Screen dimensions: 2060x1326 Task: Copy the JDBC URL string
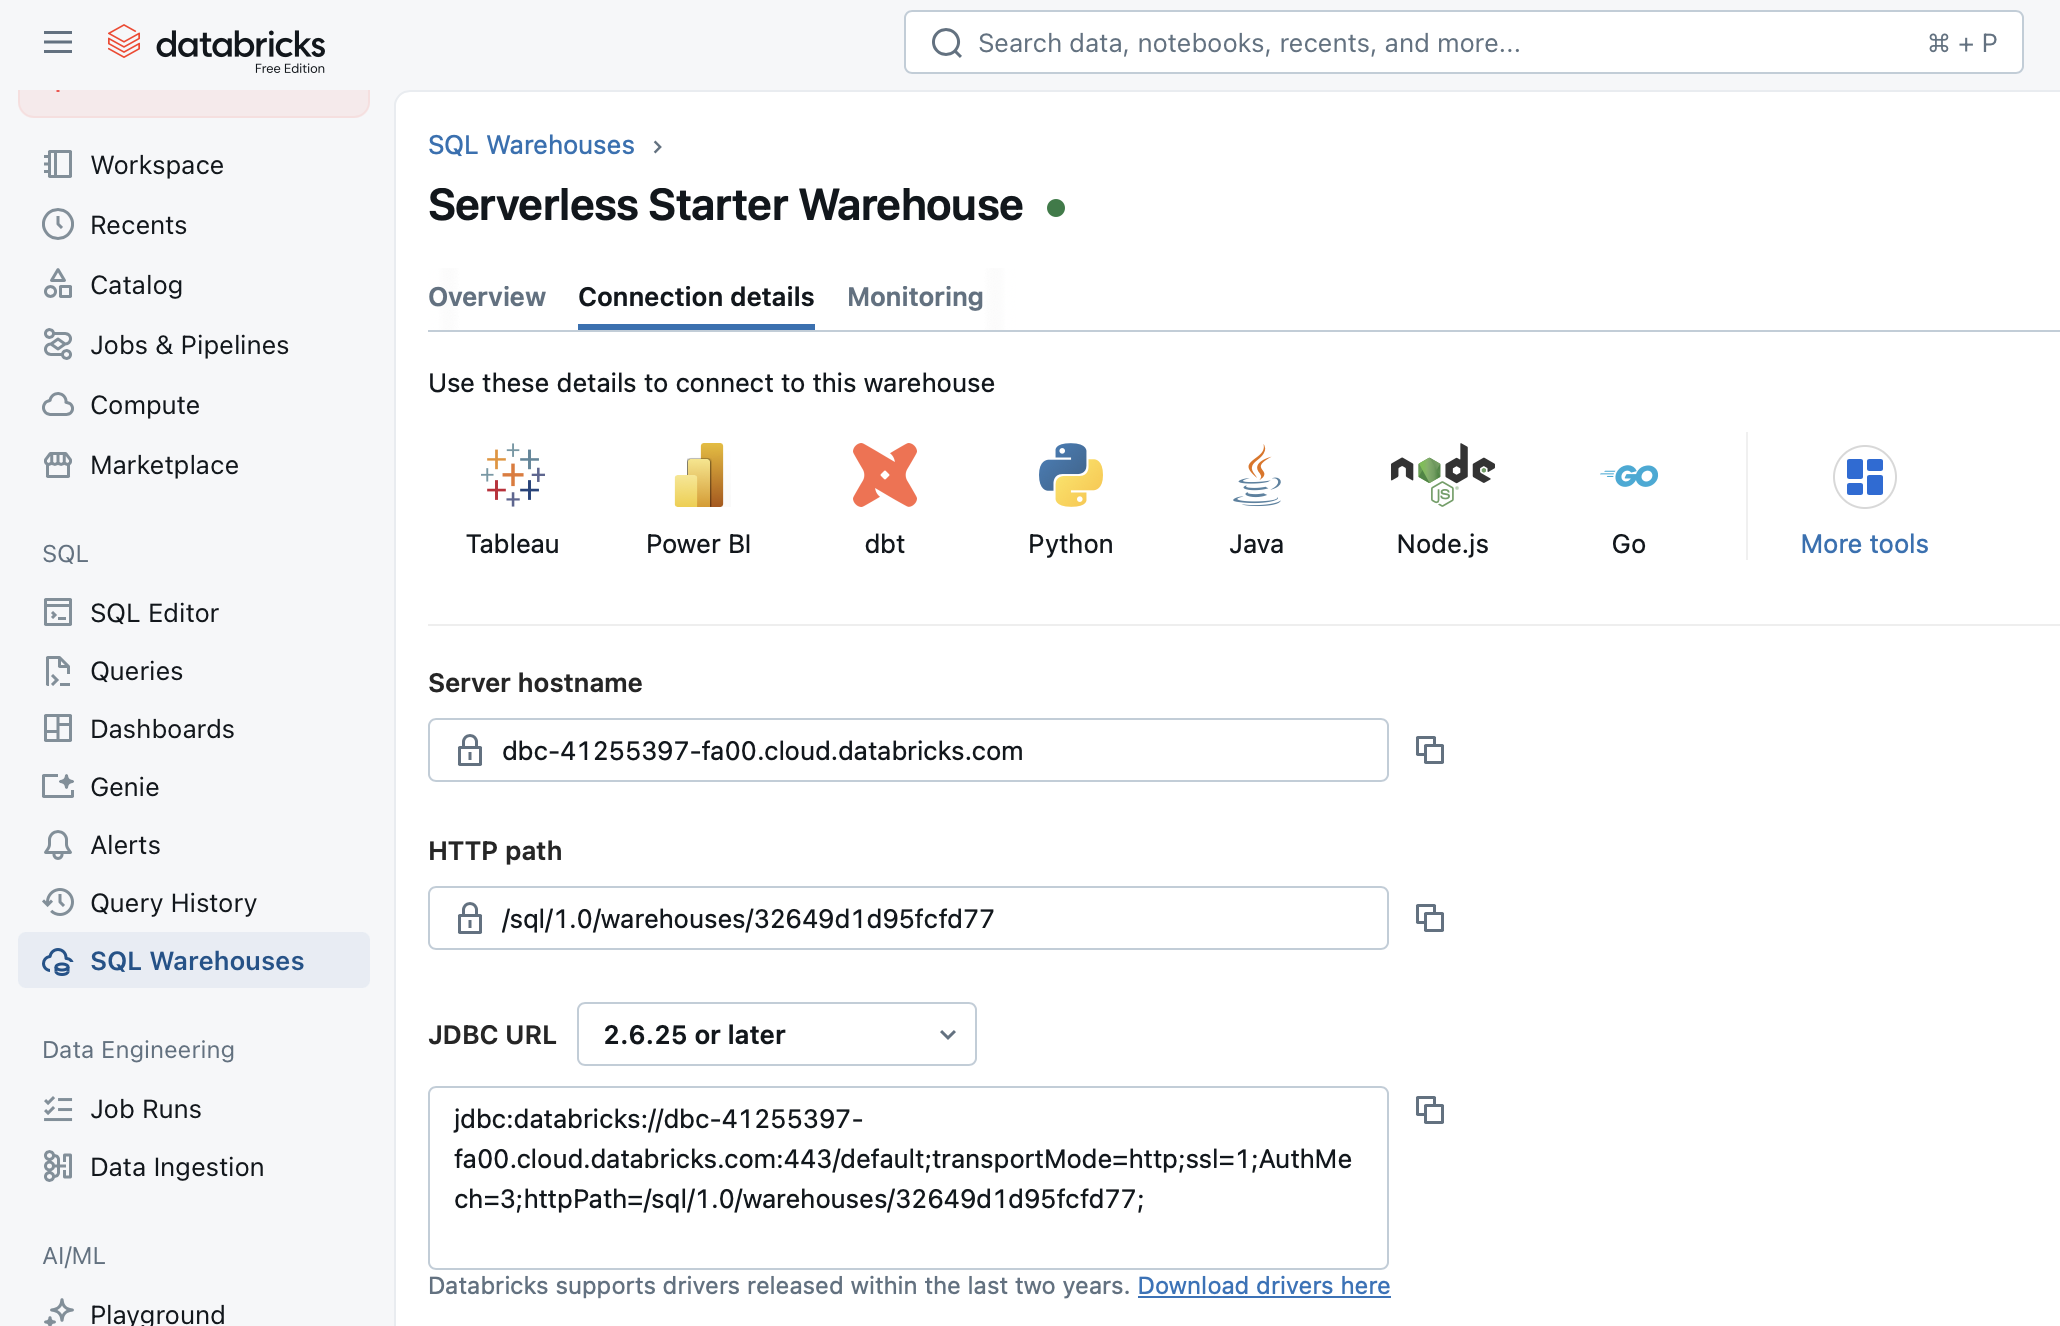tap(1429, 1110)
